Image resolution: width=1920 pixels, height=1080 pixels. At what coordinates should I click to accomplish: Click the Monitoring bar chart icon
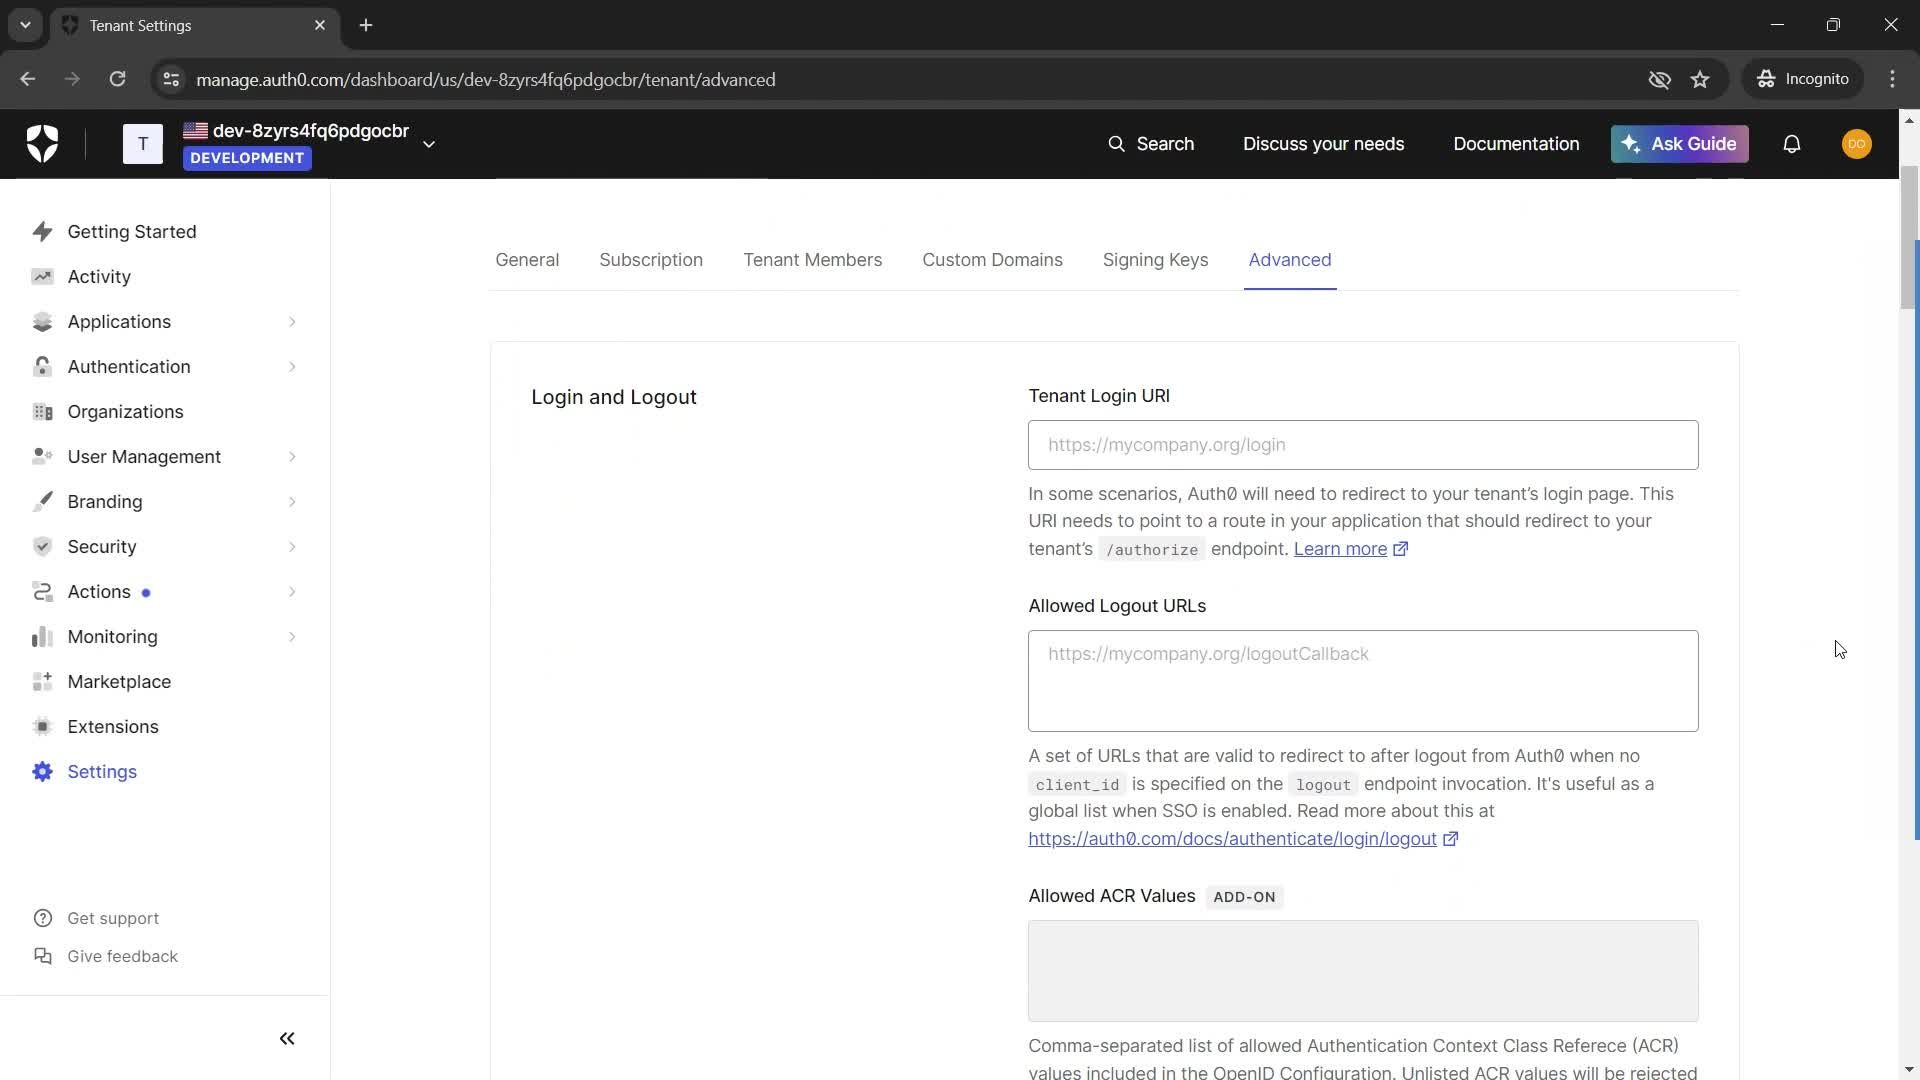click(42, 636)
